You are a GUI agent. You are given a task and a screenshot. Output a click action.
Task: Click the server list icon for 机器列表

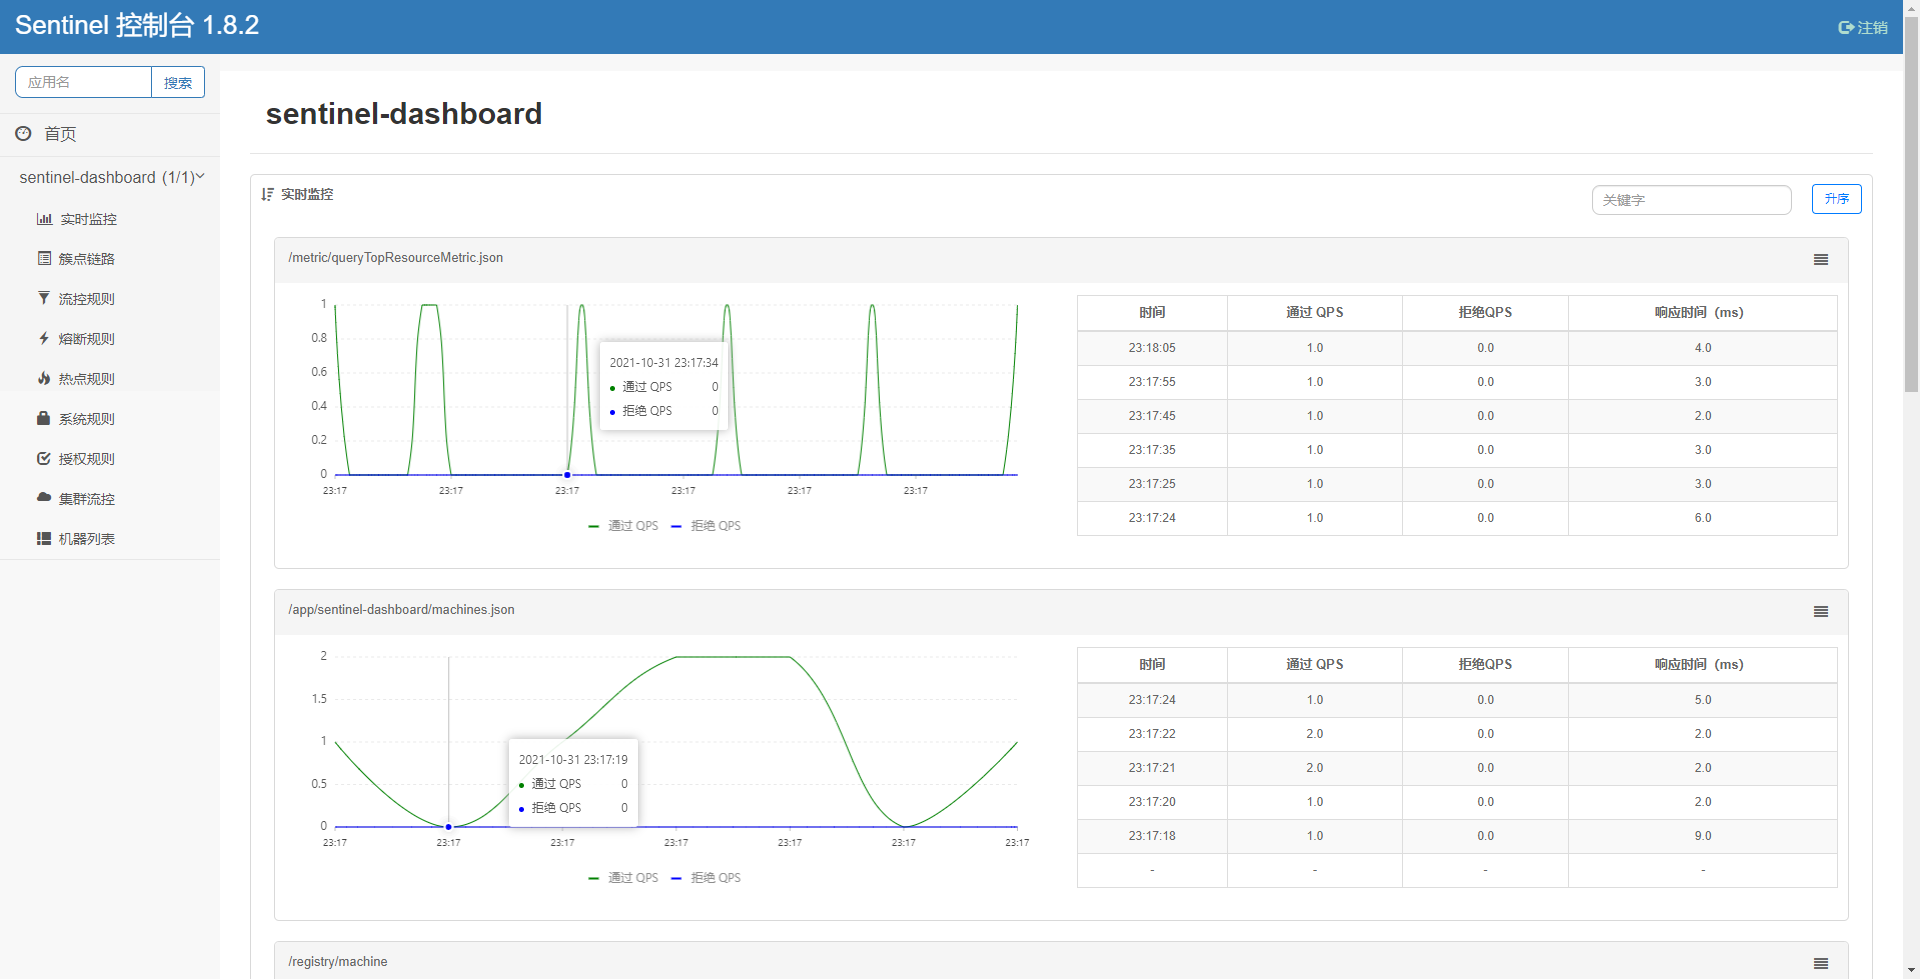click(x=44, y=538)
